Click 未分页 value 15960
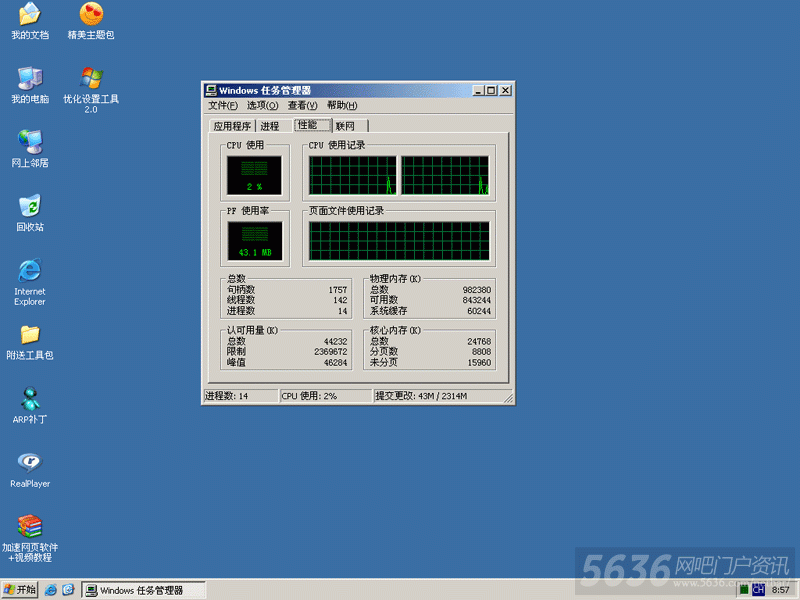The image size is (800, 600). (x=479, y=363)
